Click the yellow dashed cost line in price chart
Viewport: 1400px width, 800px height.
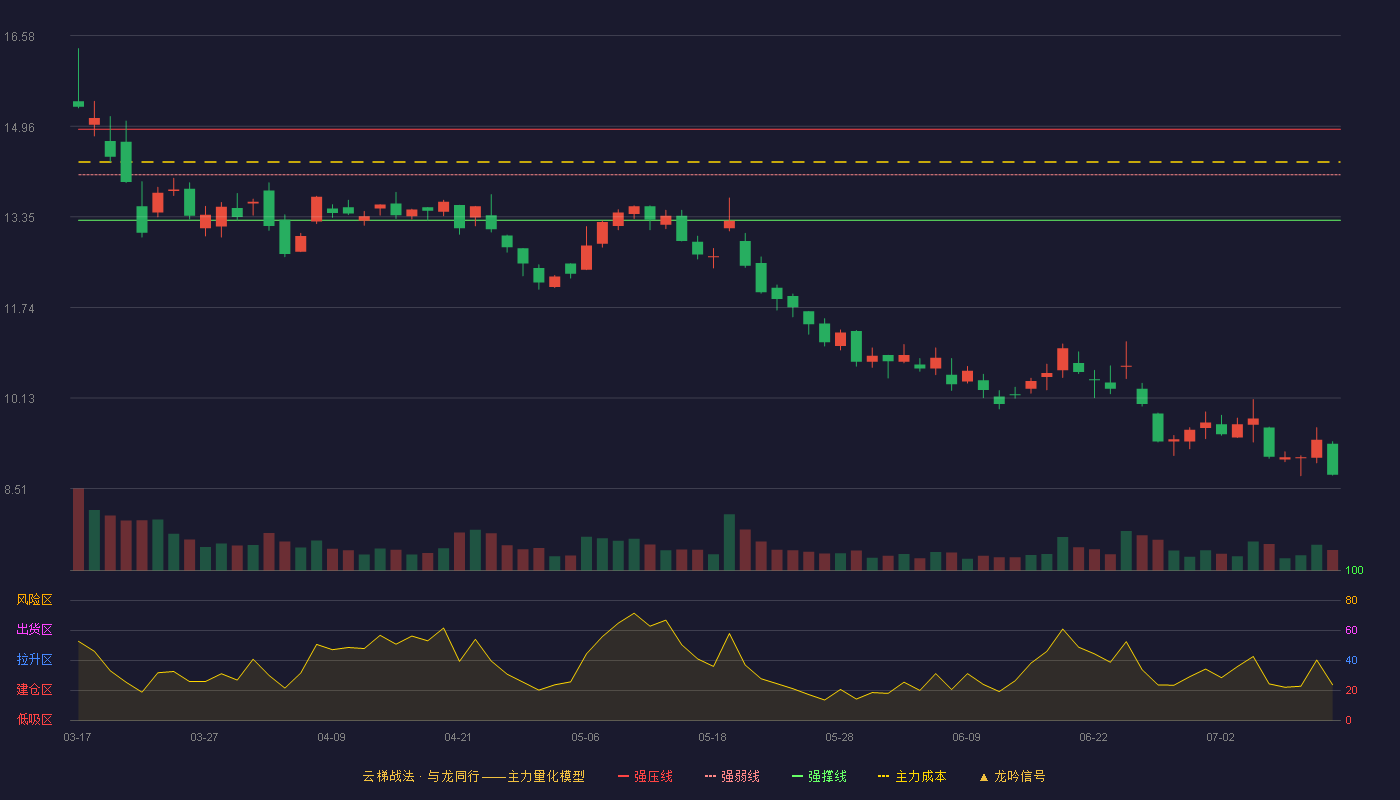coord(709,162)
